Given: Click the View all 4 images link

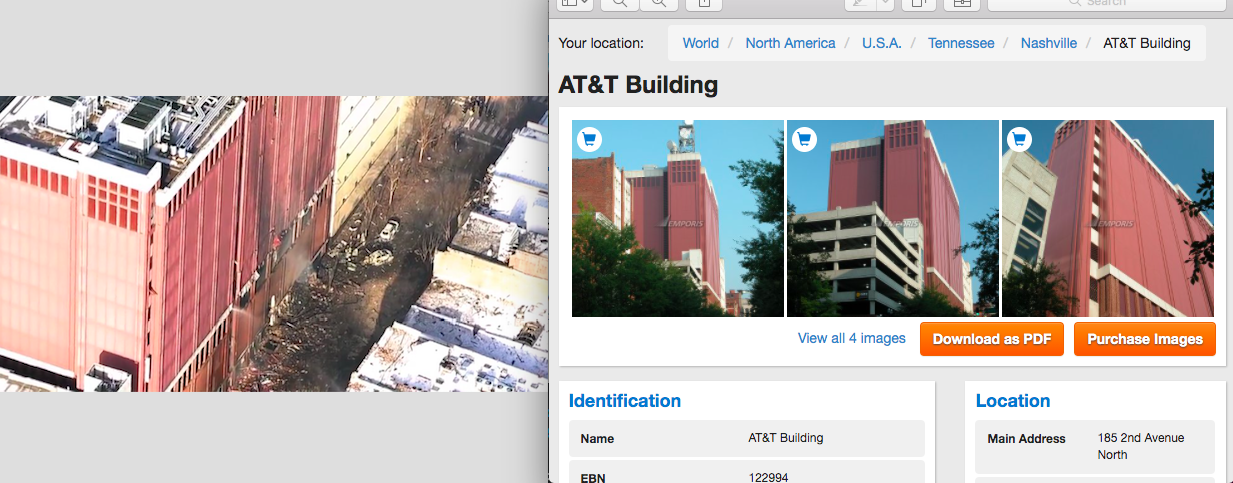Looking at the screenshot, I should tap(851, 339).
